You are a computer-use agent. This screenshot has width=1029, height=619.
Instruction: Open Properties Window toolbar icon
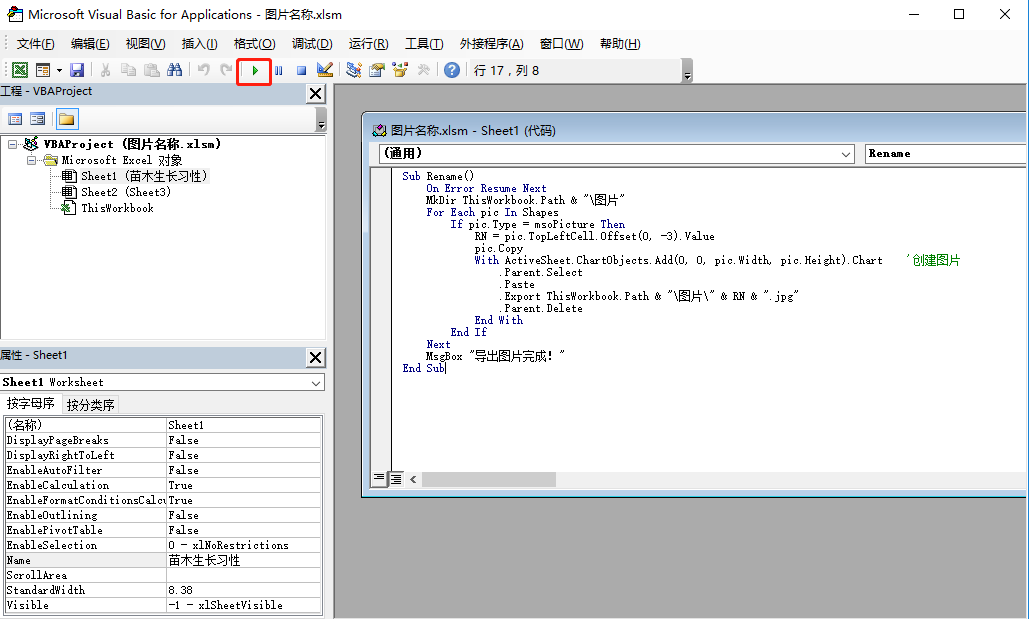click(377, 70)
